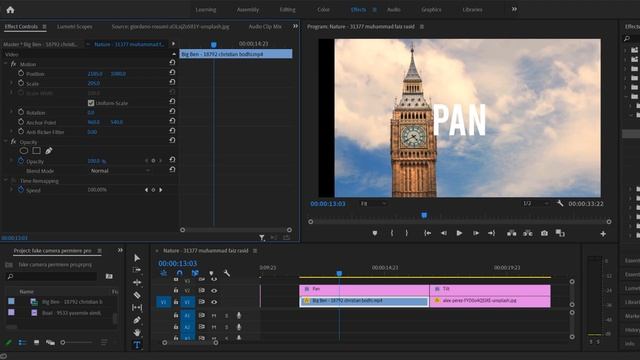Open the Audio workspace
The image size is (640, 360).
click(x=393, y=9)
